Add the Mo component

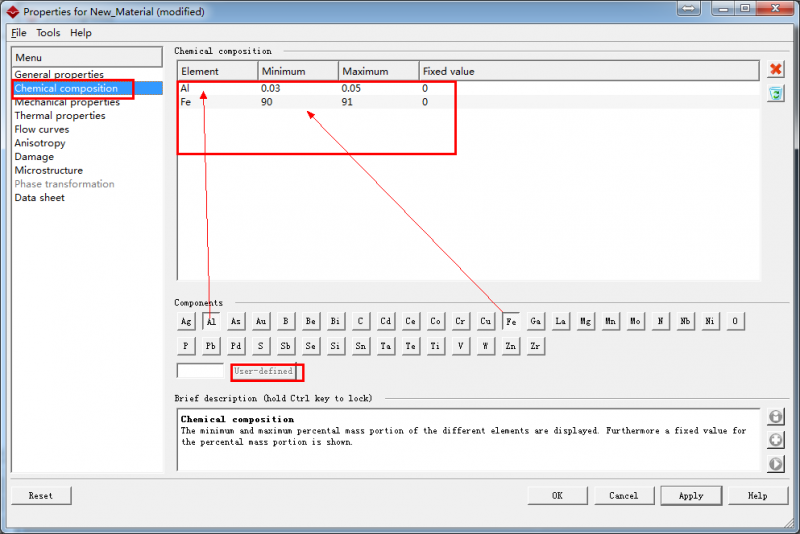pos(635,321)
